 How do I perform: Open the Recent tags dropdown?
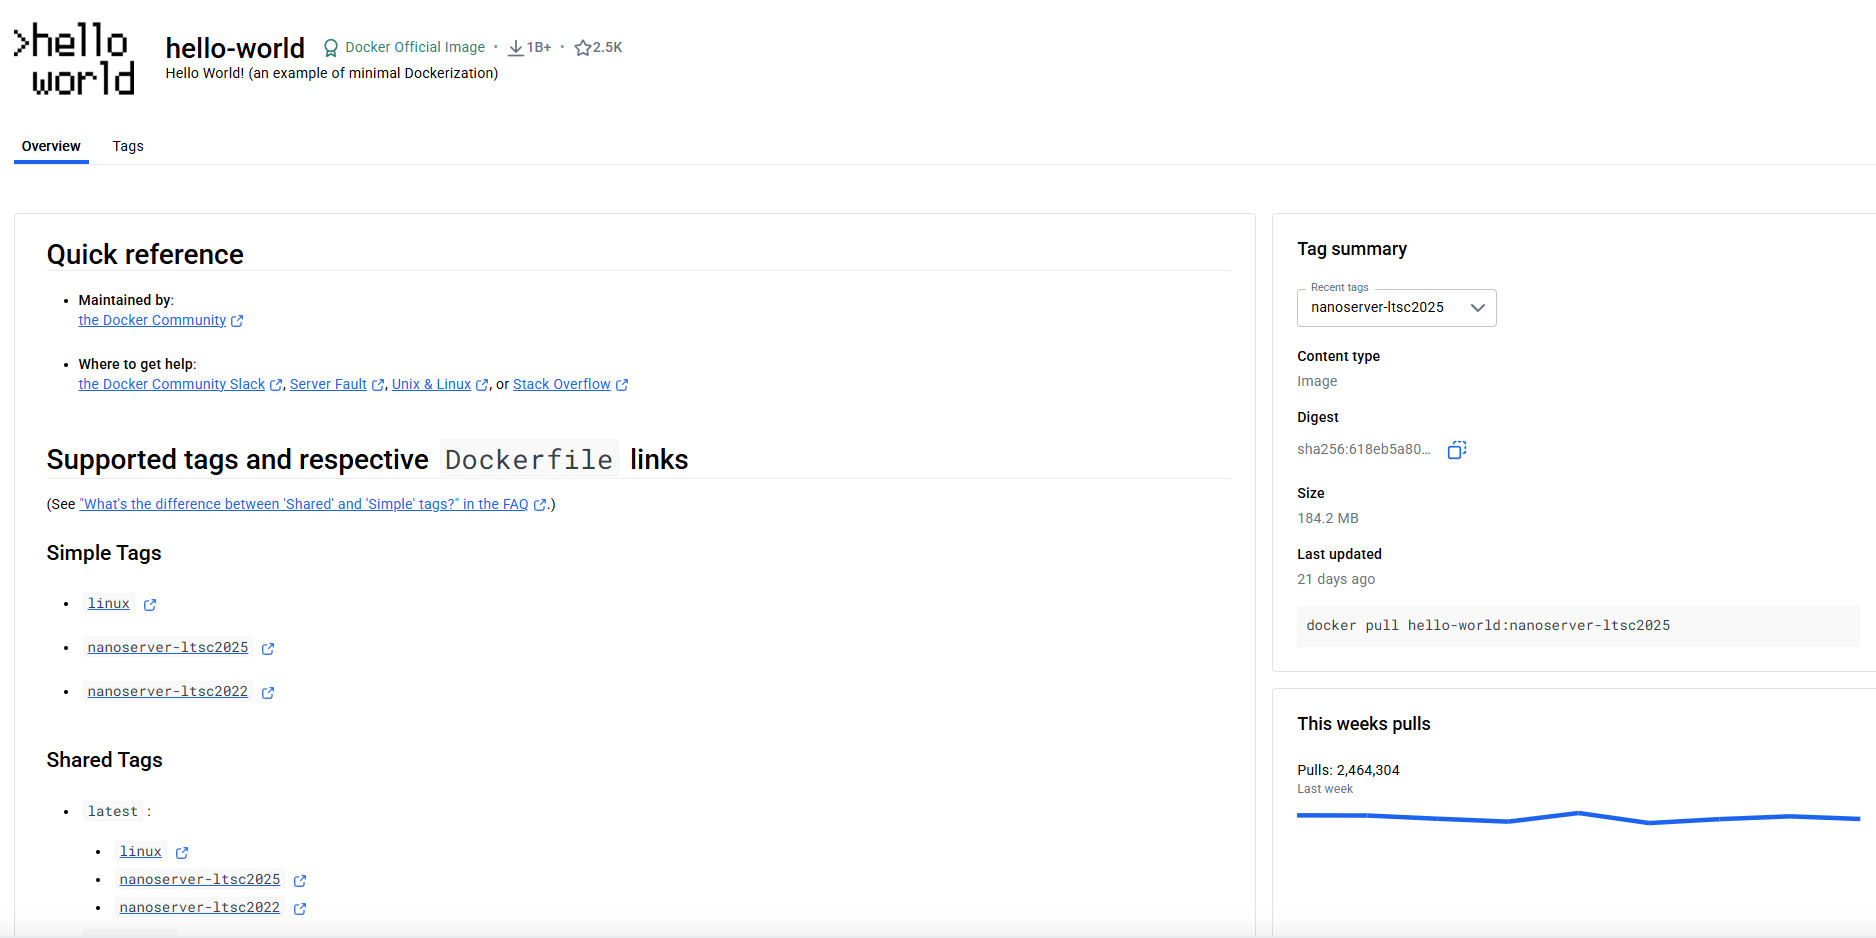(1396, 308)
